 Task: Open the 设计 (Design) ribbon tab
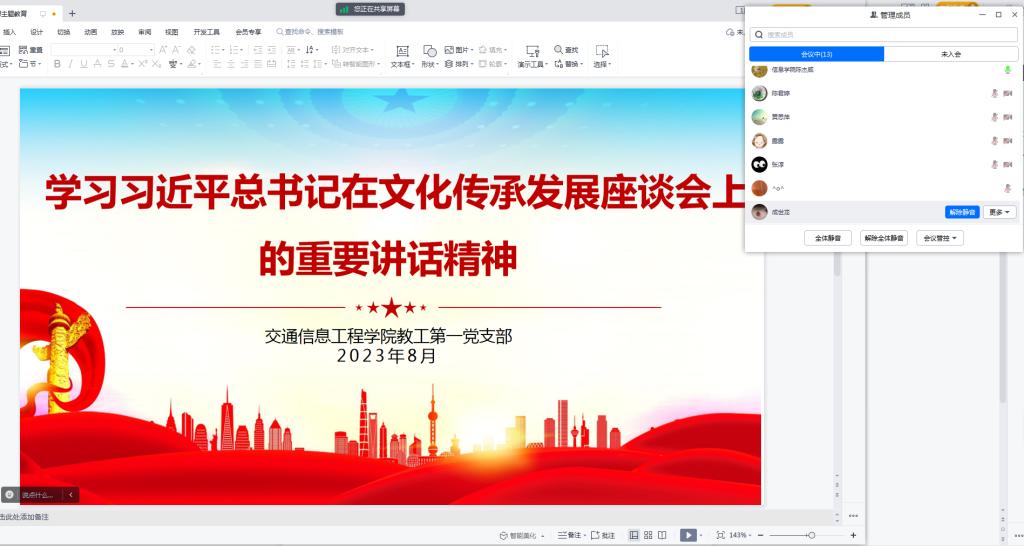pyautogui.click(x=36, y=32)
